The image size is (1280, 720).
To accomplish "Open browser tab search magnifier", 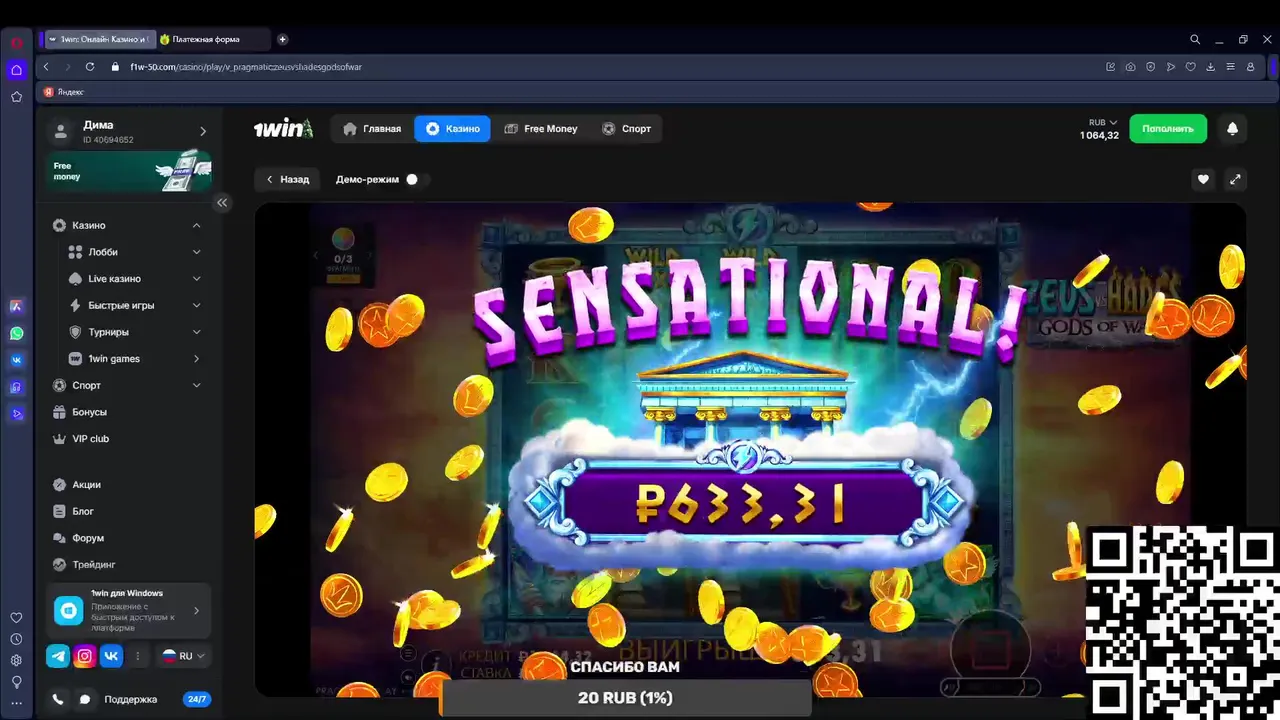I will point(1195,39).
